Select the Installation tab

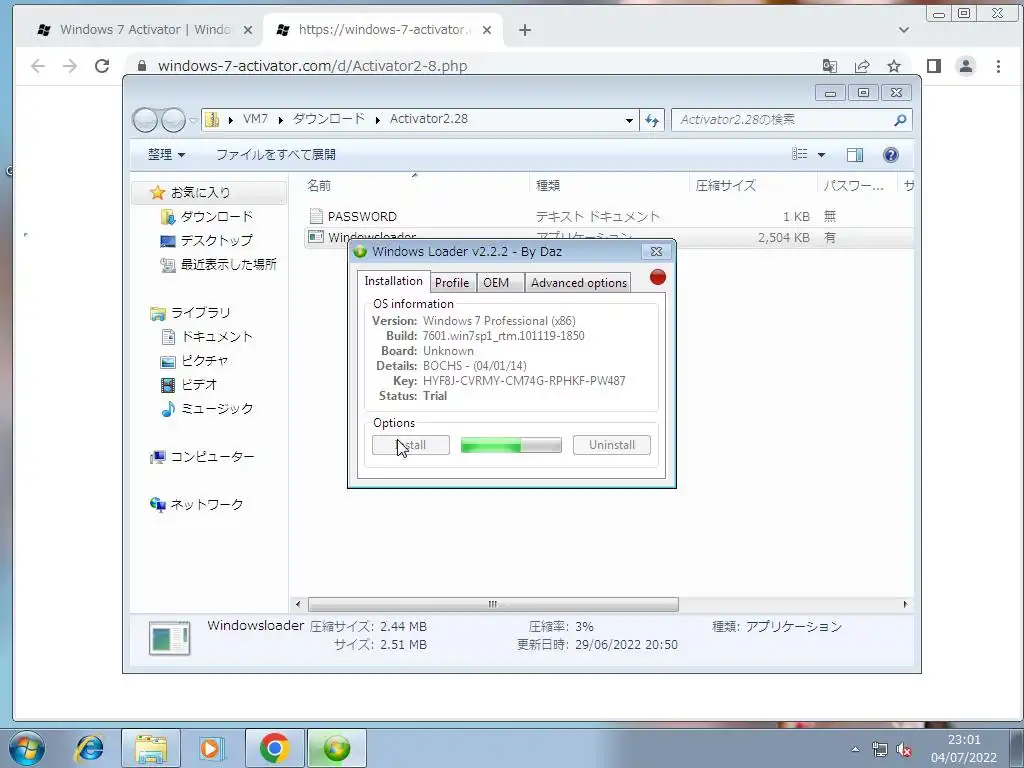(x=394, y=281)
